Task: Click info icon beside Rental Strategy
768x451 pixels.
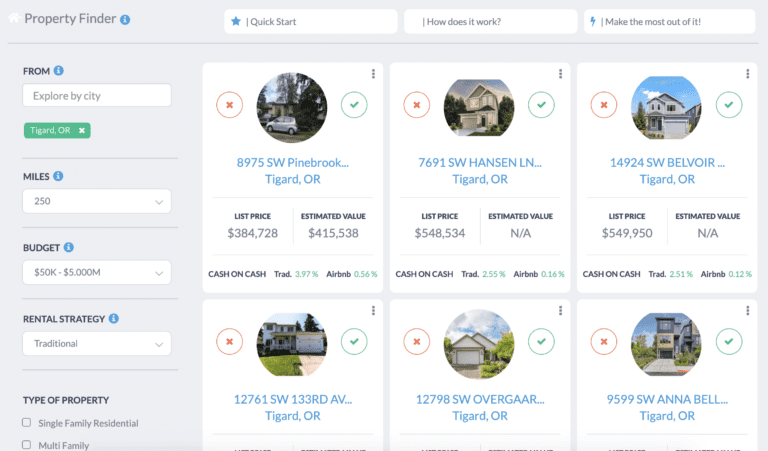Action: point(114,319)
